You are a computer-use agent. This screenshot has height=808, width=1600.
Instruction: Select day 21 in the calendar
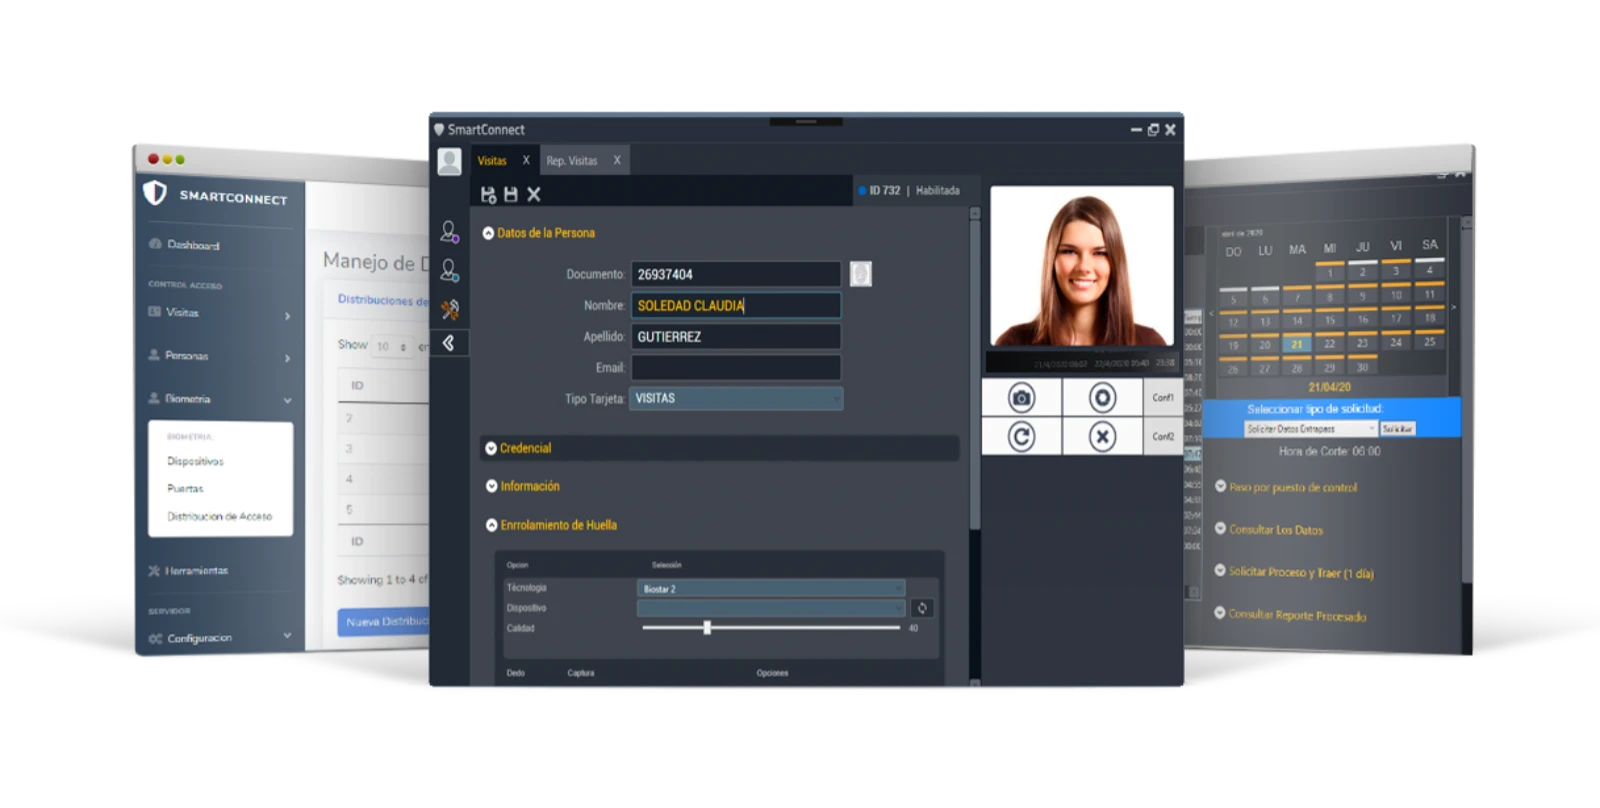pos(1296,345)
